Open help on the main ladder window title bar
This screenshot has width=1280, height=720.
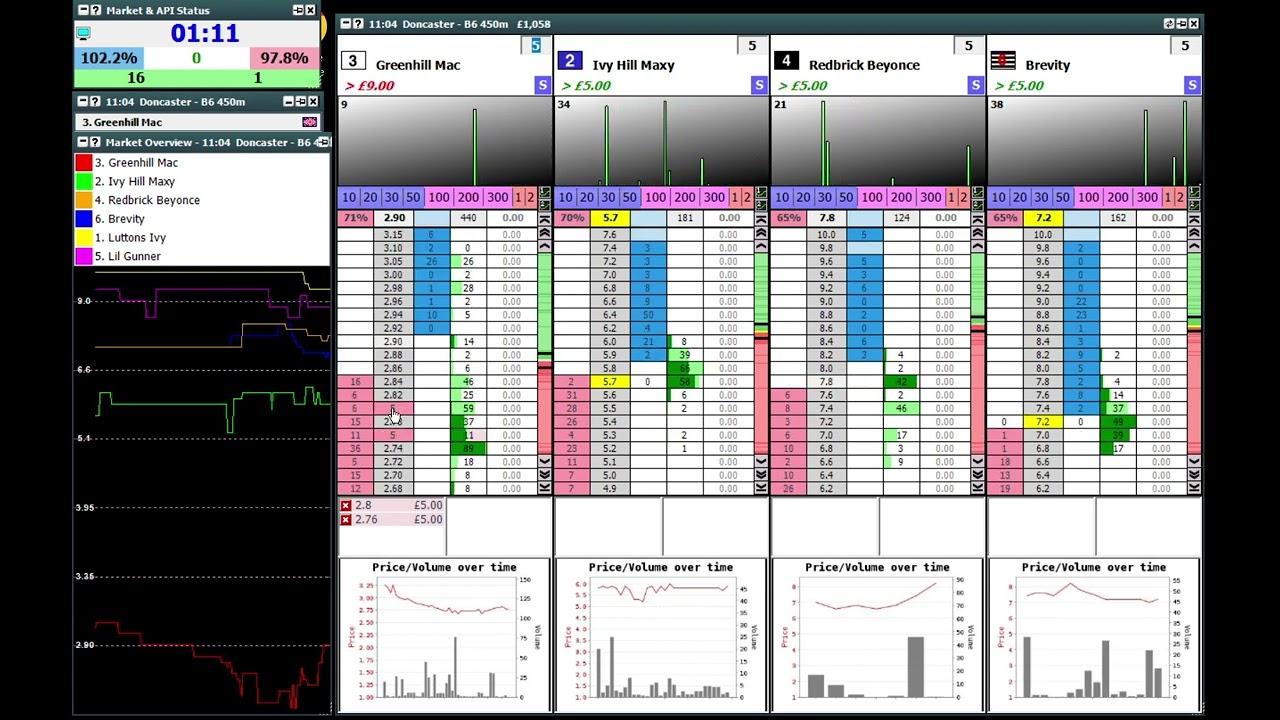(358, 23)
